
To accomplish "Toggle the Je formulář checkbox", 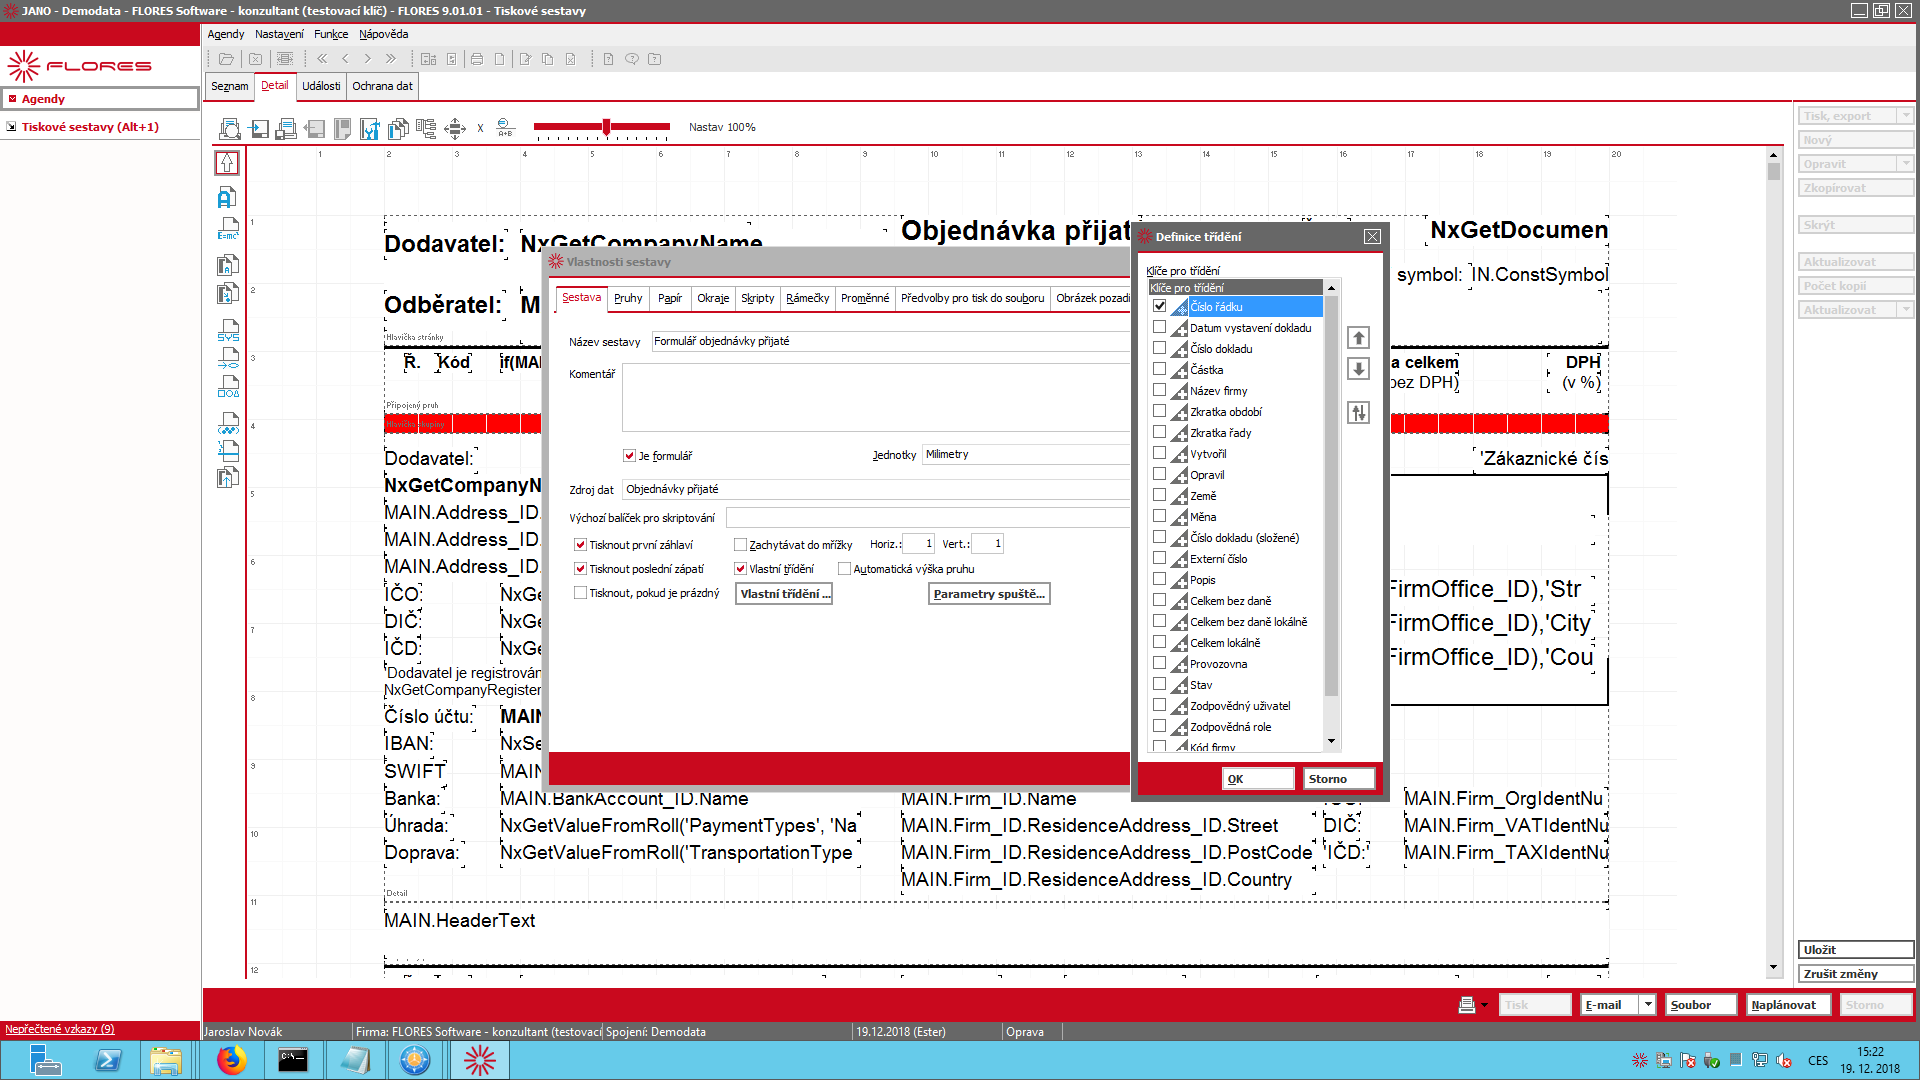I will pyautogui.click(x=629, y=456).
